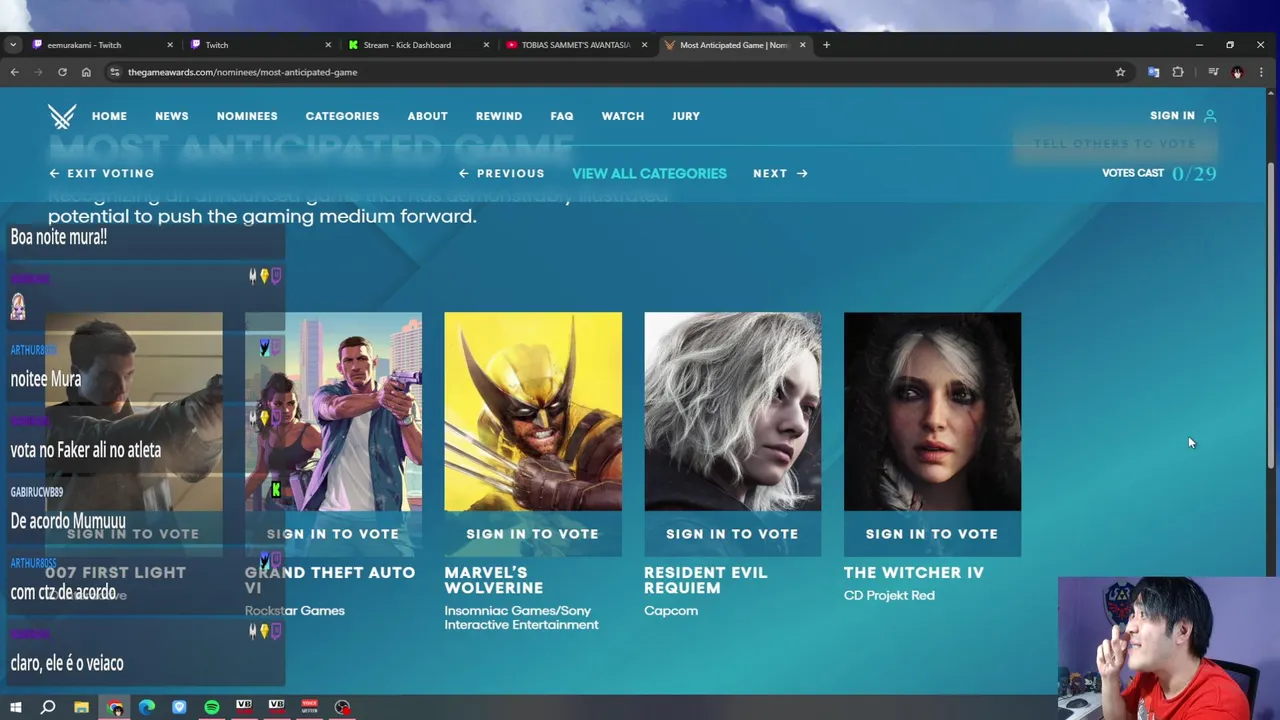This screenshot has width=1280, height=720.
Task: Sign in to vote for Grand Theft Auto VI
Action: 333,534
